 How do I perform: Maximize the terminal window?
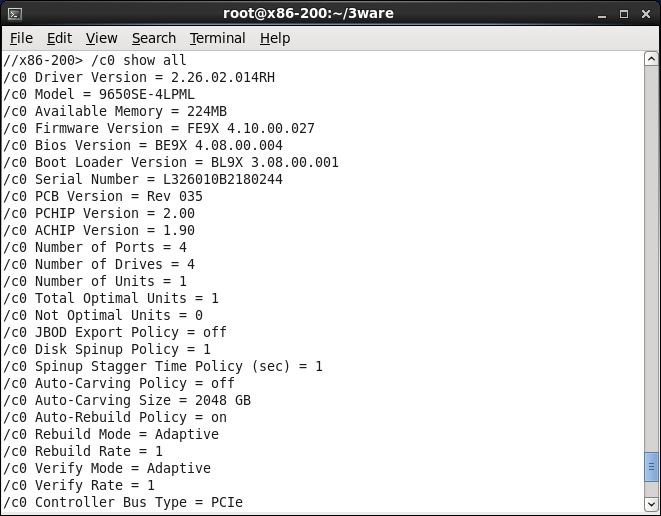click(x=623, y=13)
